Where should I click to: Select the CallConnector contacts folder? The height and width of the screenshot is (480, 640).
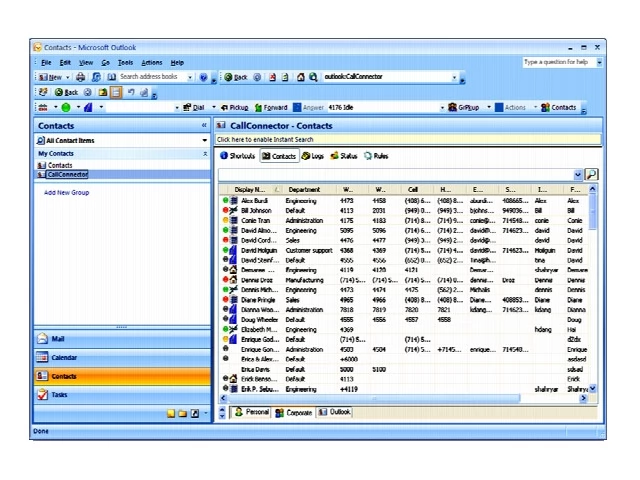coord(67,174)
